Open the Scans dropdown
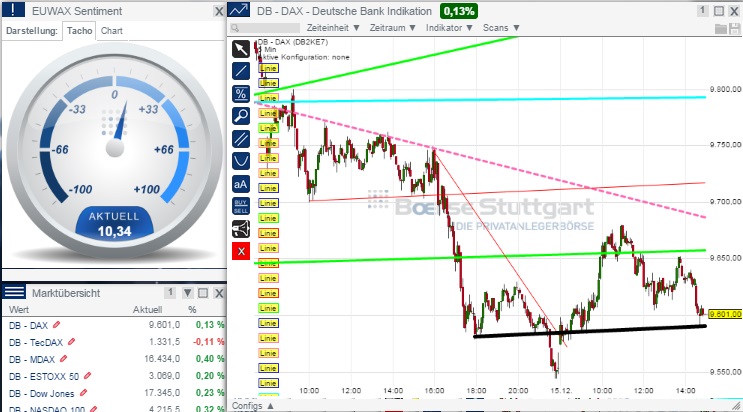 tap(501, 28)
